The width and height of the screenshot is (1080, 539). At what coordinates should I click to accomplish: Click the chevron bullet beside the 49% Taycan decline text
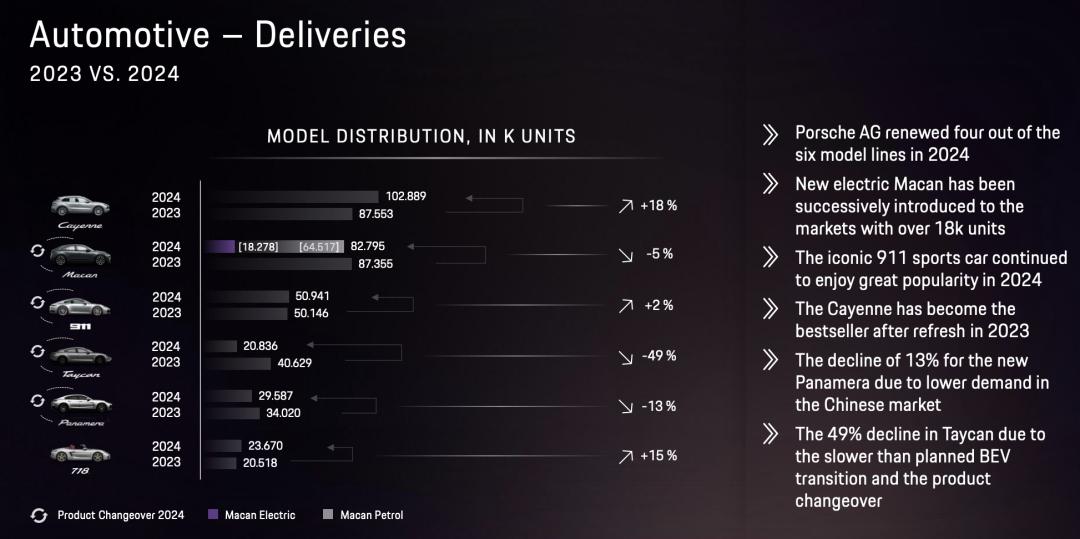tap(770, 434)
